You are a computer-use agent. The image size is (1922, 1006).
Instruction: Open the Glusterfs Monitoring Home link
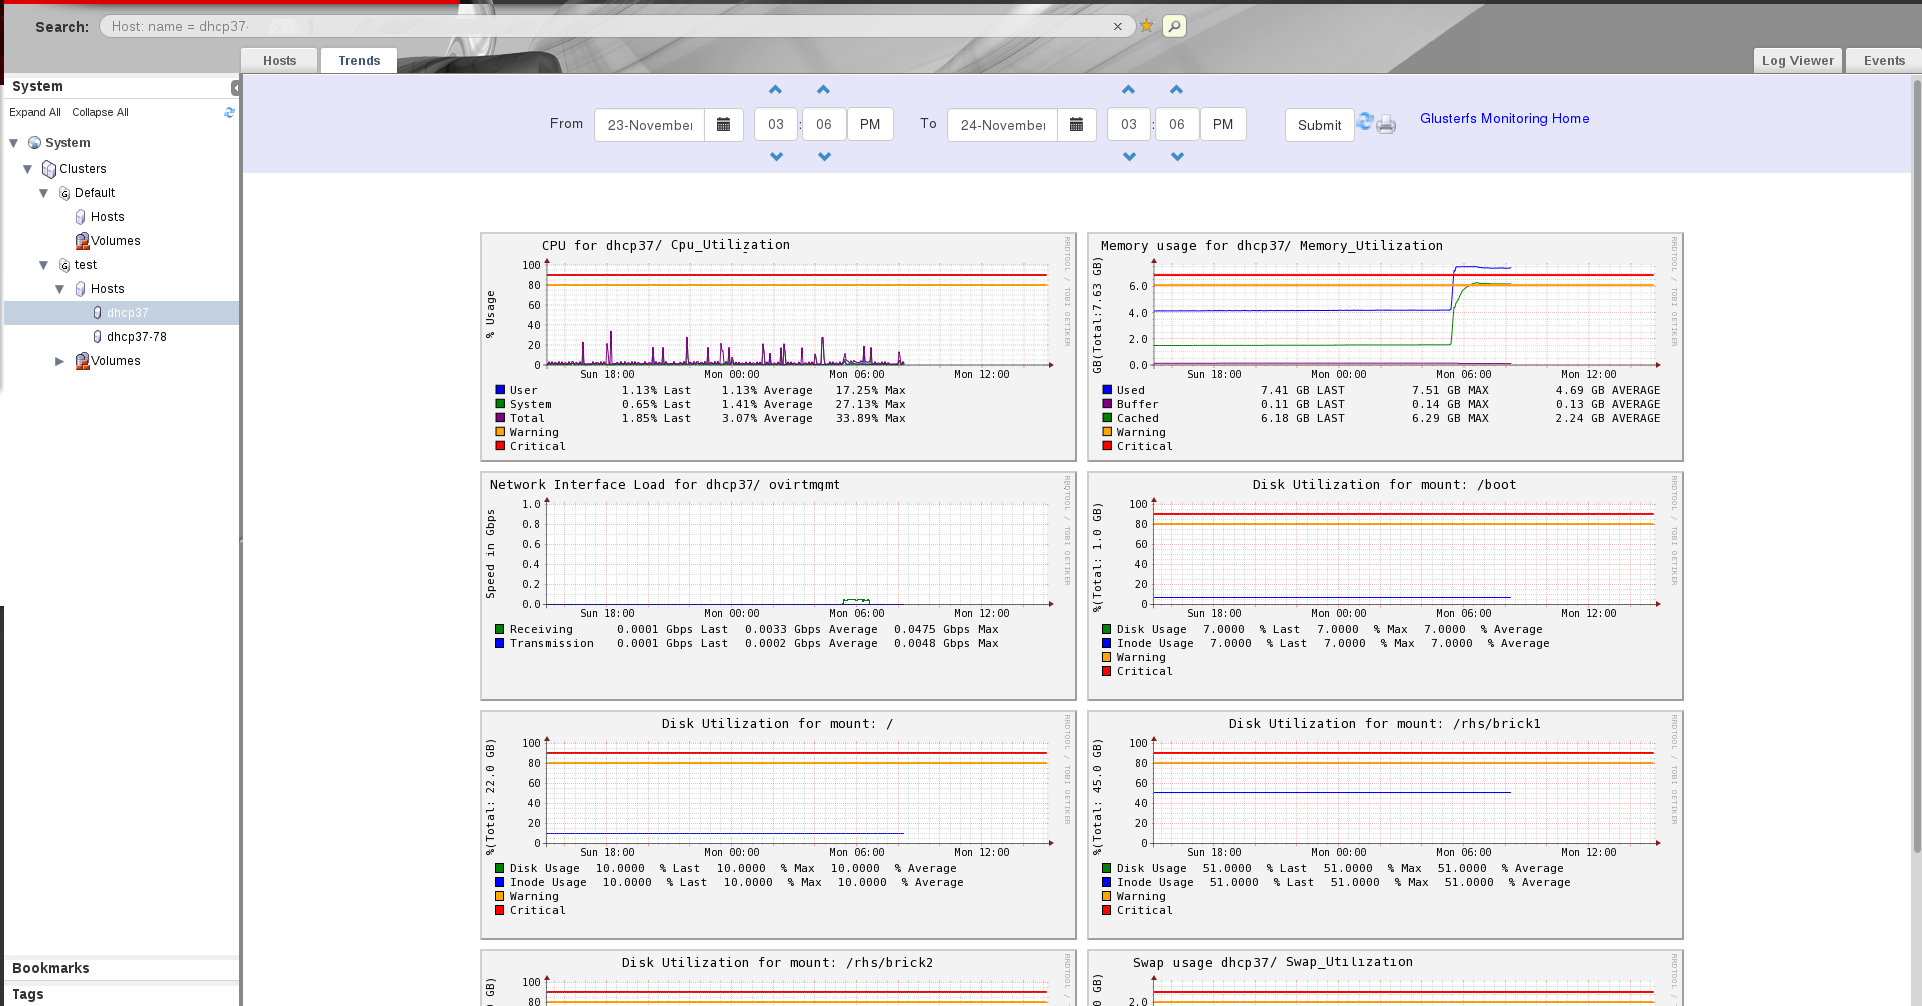(x=1504, y=119)
